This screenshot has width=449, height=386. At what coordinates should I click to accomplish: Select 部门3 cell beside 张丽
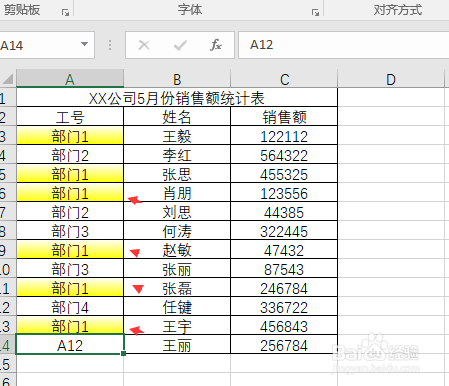(70, 269)
